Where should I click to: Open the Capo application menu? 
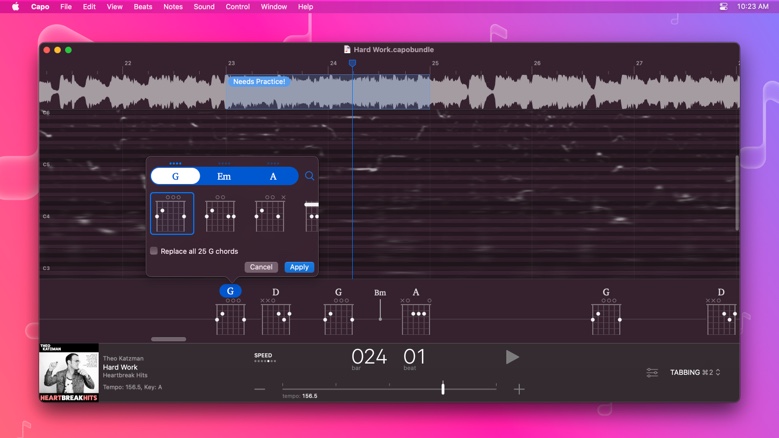click(40, 6)
